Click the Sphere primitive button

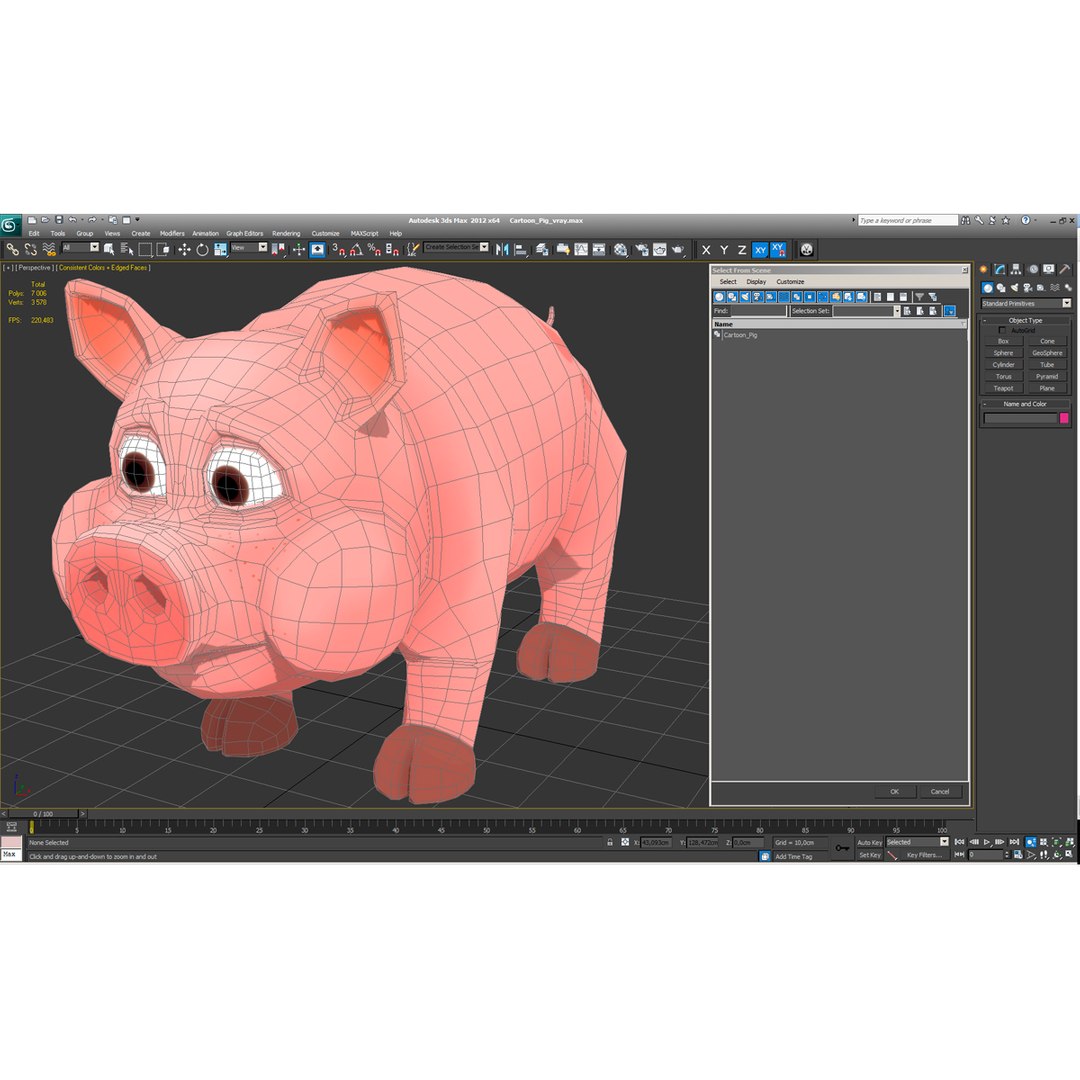point(1003,353)
